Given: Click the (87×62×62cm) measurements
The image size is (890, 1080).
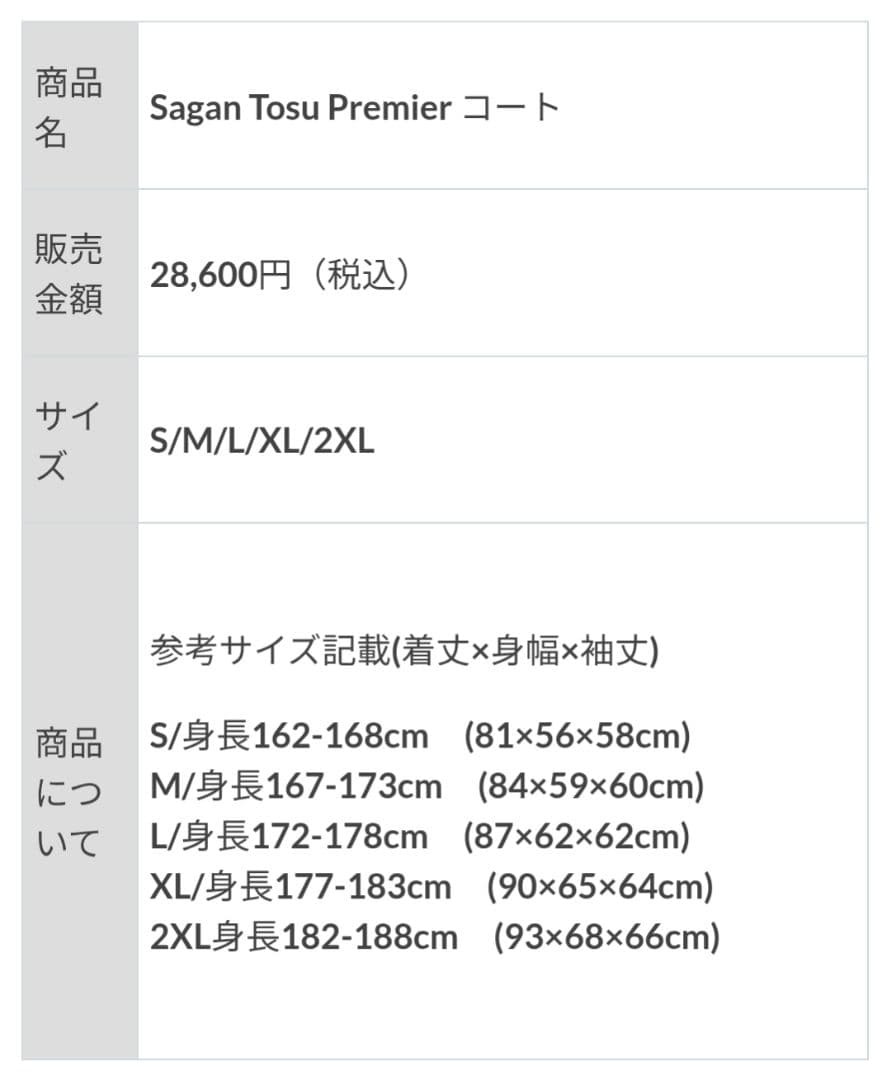Looking at the screenshot, I should (x=577, y=837).
